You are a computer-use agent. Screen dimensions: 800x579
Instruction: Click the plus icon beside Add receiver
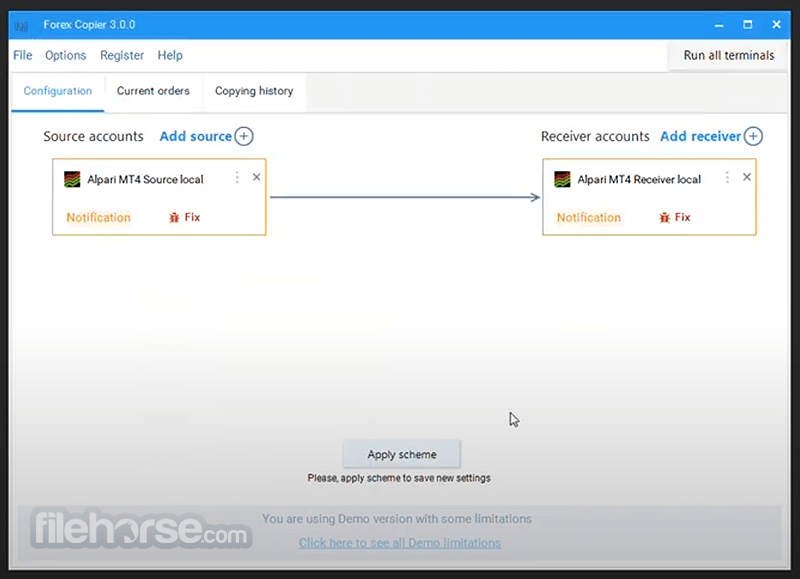753,136
